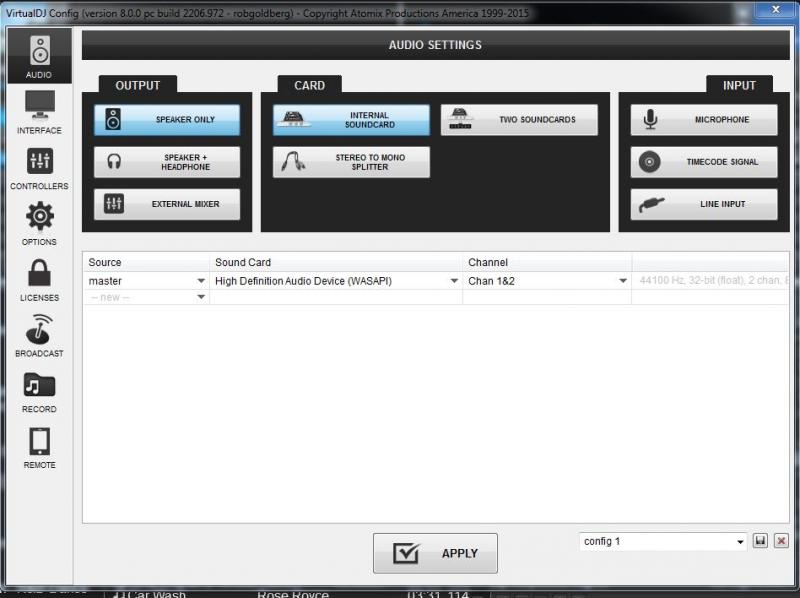800x598 pixels.
Task: Click the 44100 Hz format text
Action: pos(713,280)
